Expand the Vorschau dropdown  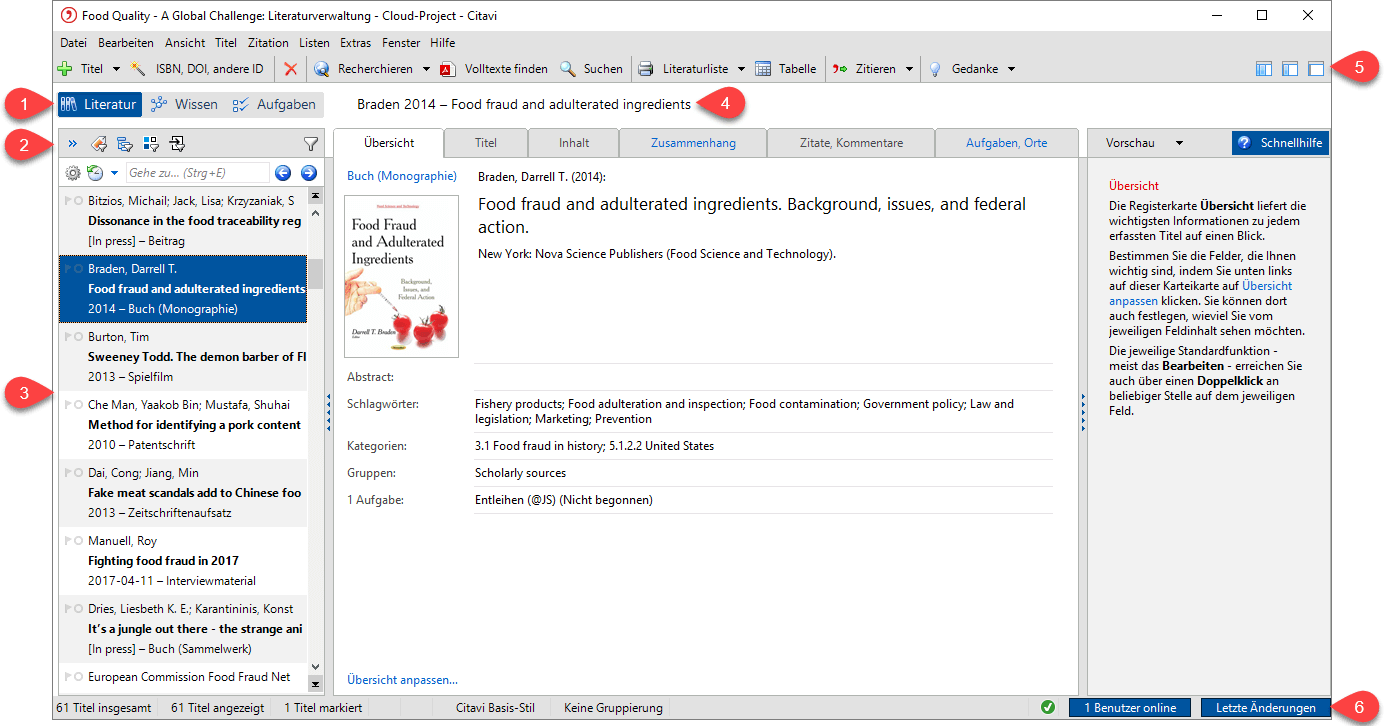pos(1179,143)
